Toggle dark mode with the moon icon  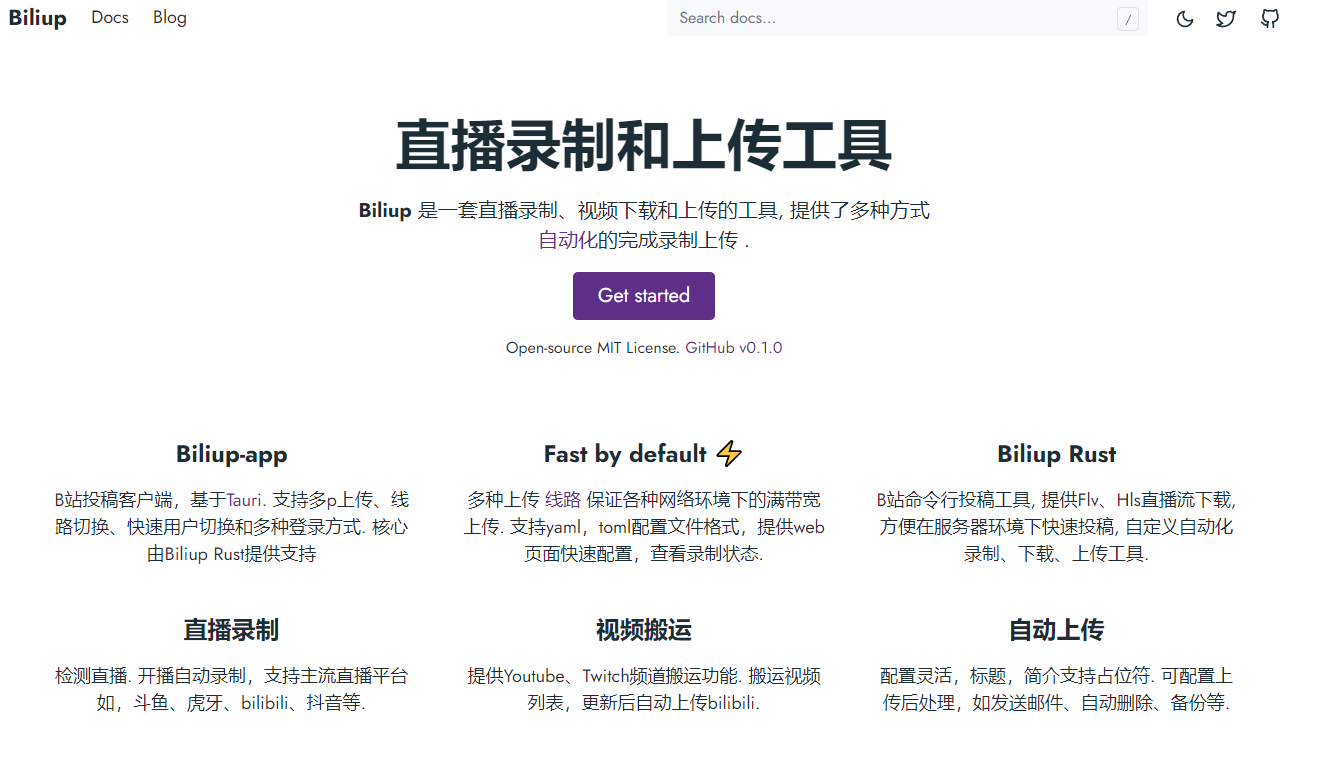click(1185, 19)
